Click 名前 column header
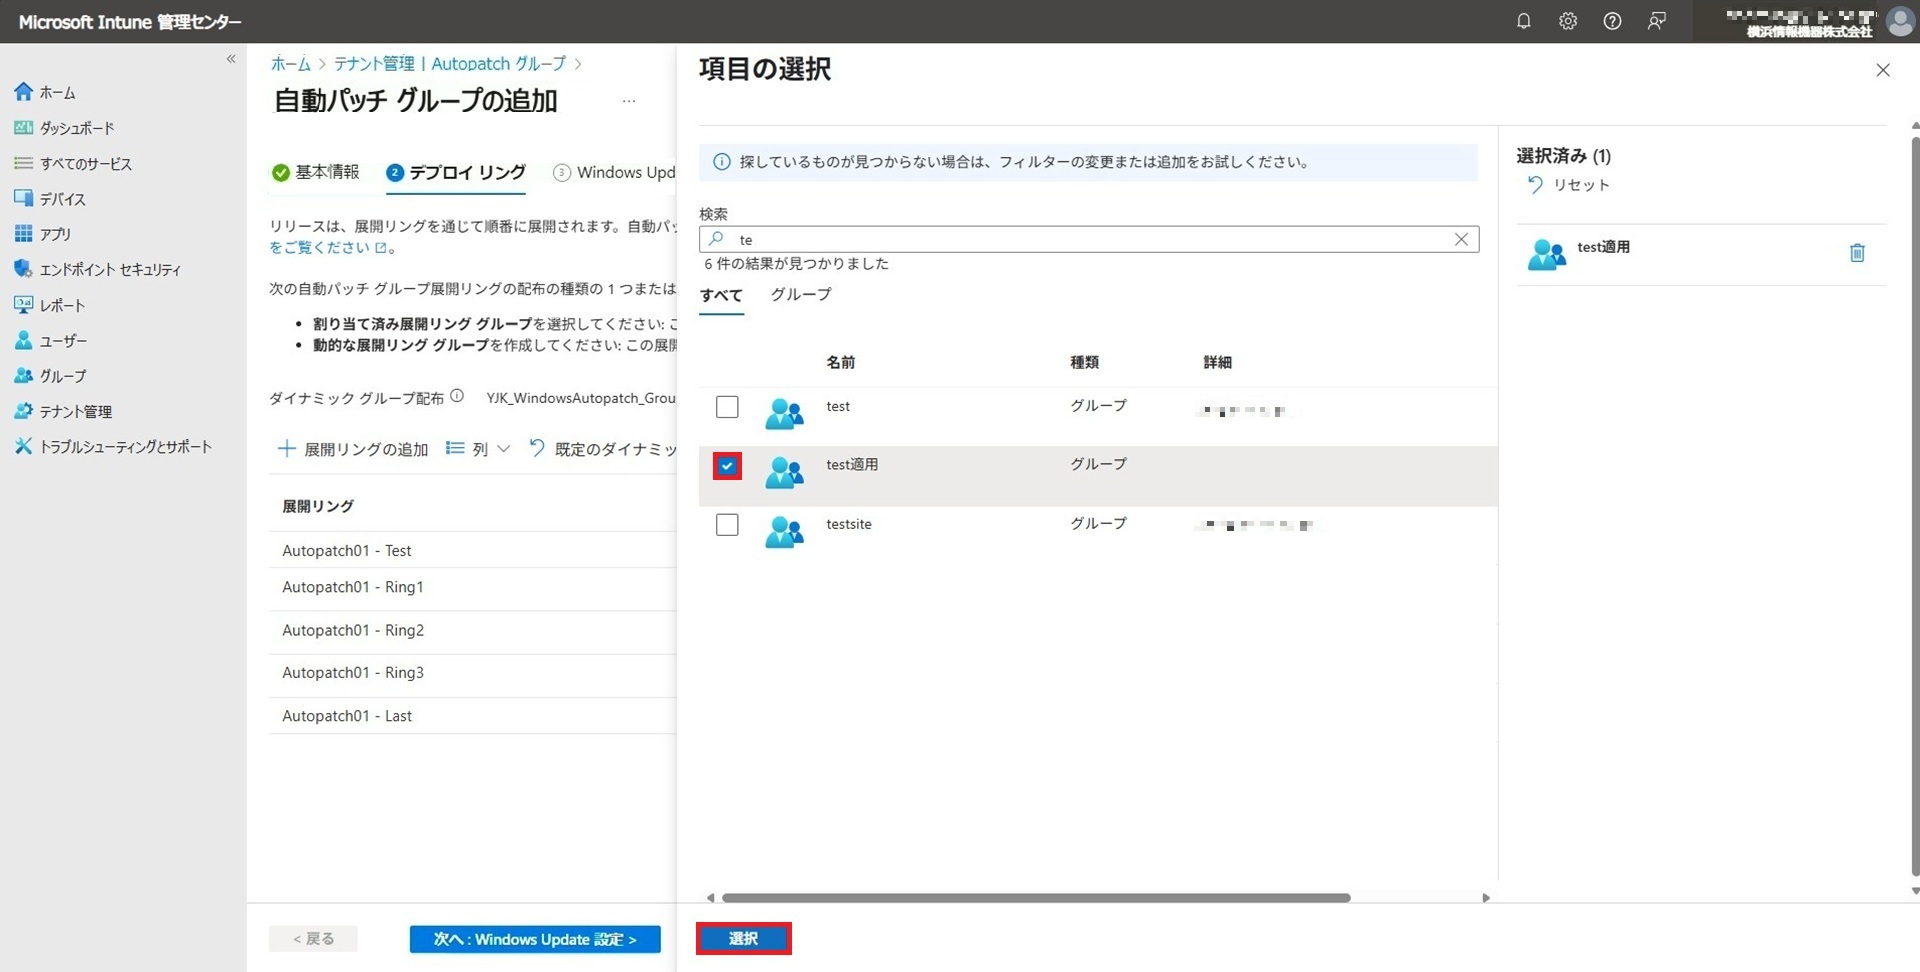Screen dimensions: 1920x972 pos(840,362)
